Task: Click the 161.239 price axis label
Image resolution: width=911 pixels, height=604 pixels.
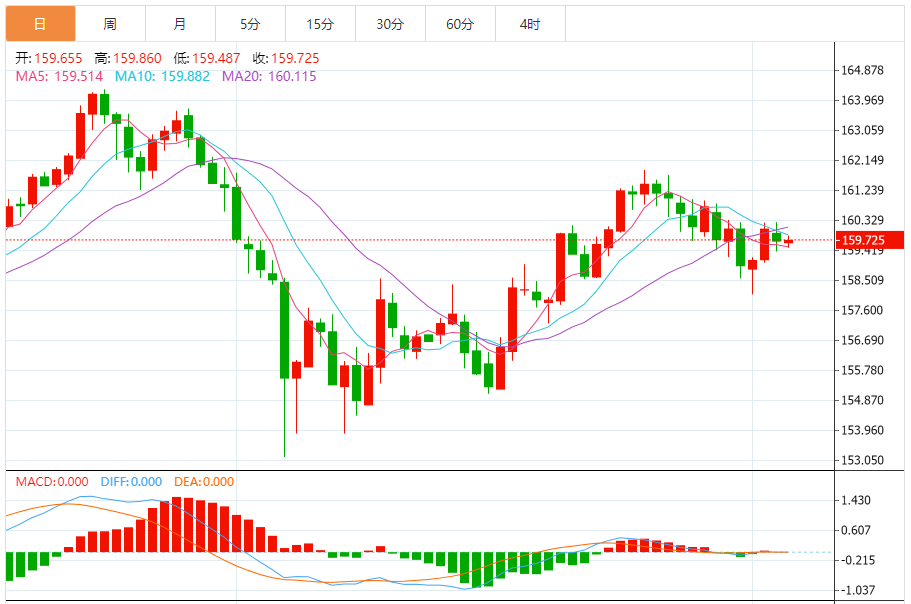Action: pyautogui.click(x=862, y=190)
